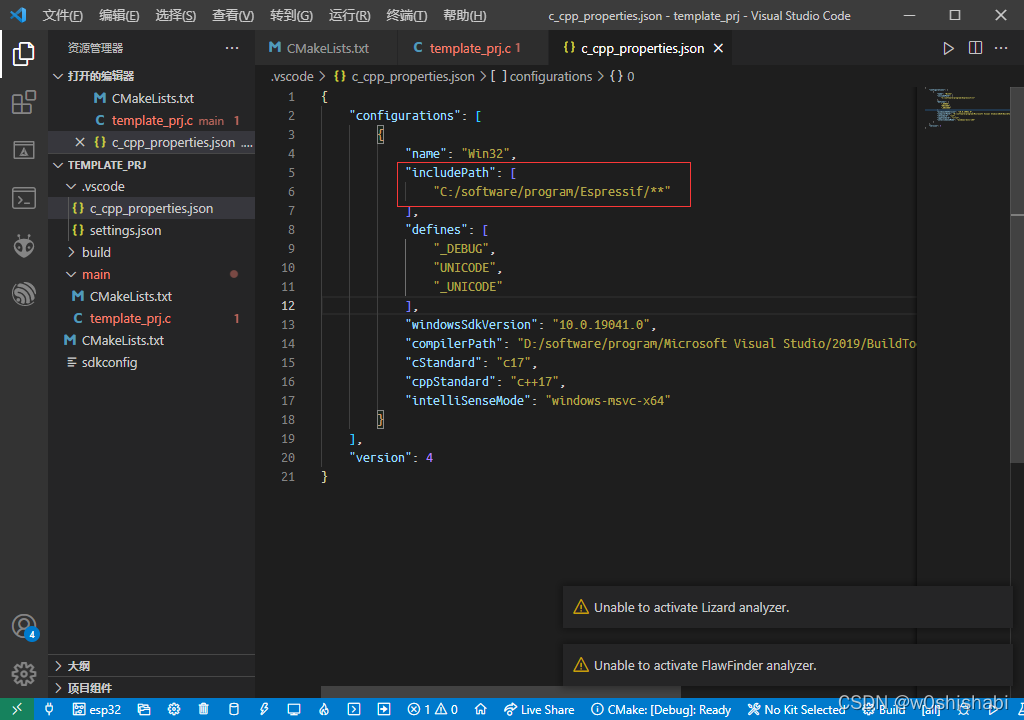Viewport: 1024px width, 720px height.
Task: Click the .vscode breadcrumb segment
Action: (293, 76)
